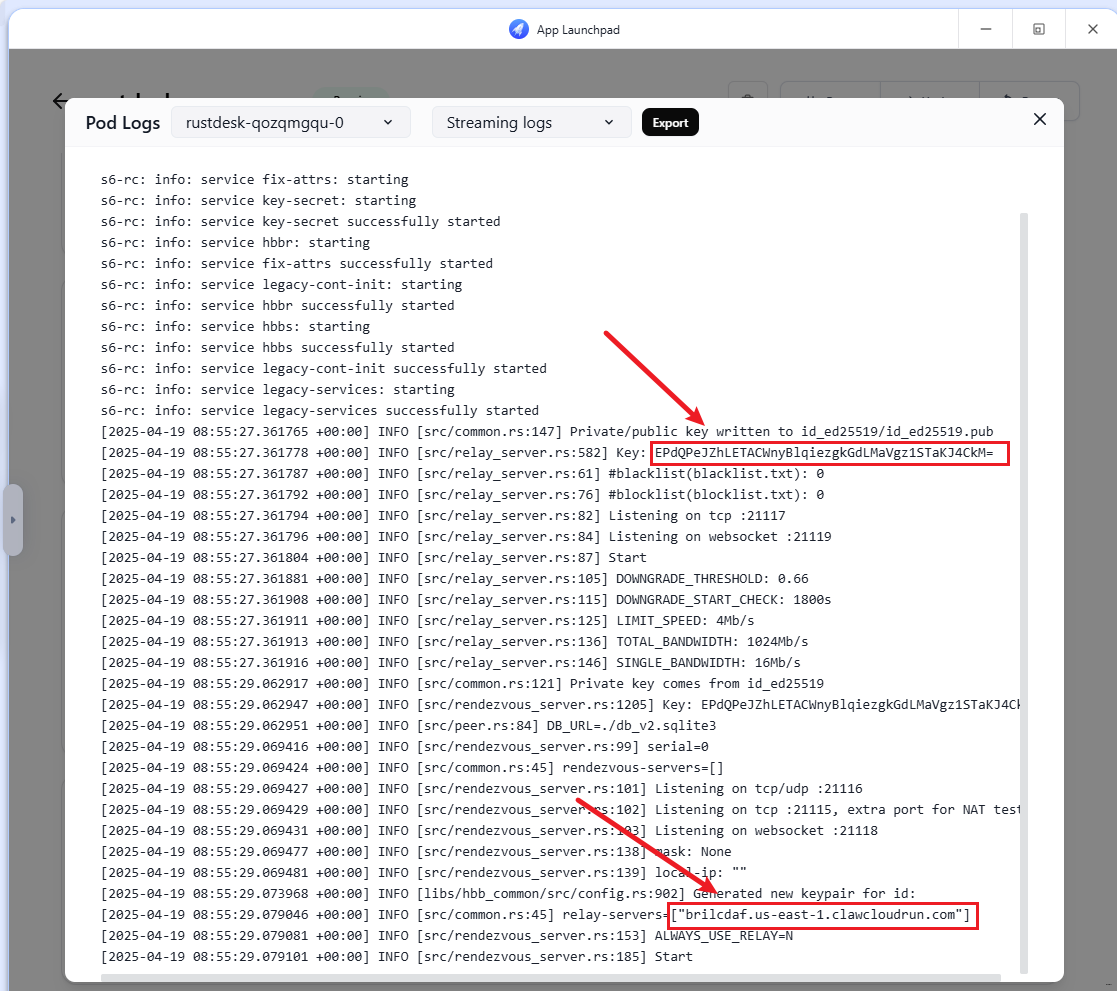Image resolution: width=1117 pixels, height=991 pixels.
Task: Maximize the App Launchpad window
Action: [1039, 29]
